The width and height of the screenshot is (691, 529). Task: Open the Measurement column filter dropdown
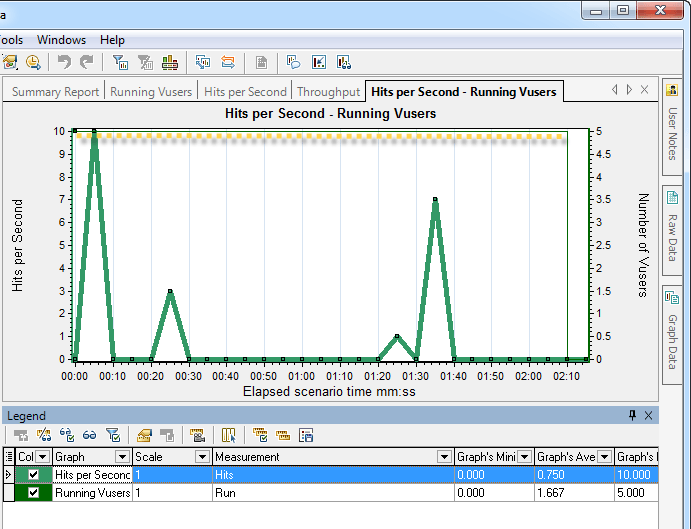(x=444, y=457)
